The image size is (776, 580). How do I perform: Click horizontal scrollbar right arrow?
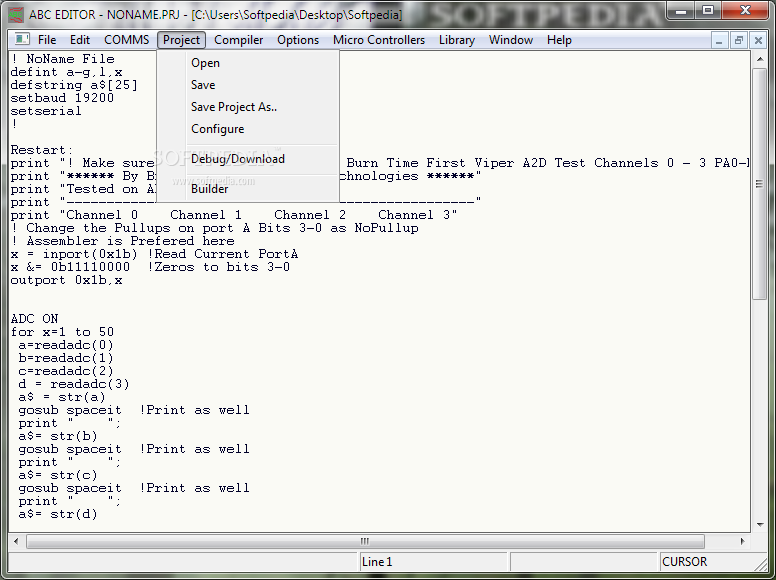click(743, 541)
